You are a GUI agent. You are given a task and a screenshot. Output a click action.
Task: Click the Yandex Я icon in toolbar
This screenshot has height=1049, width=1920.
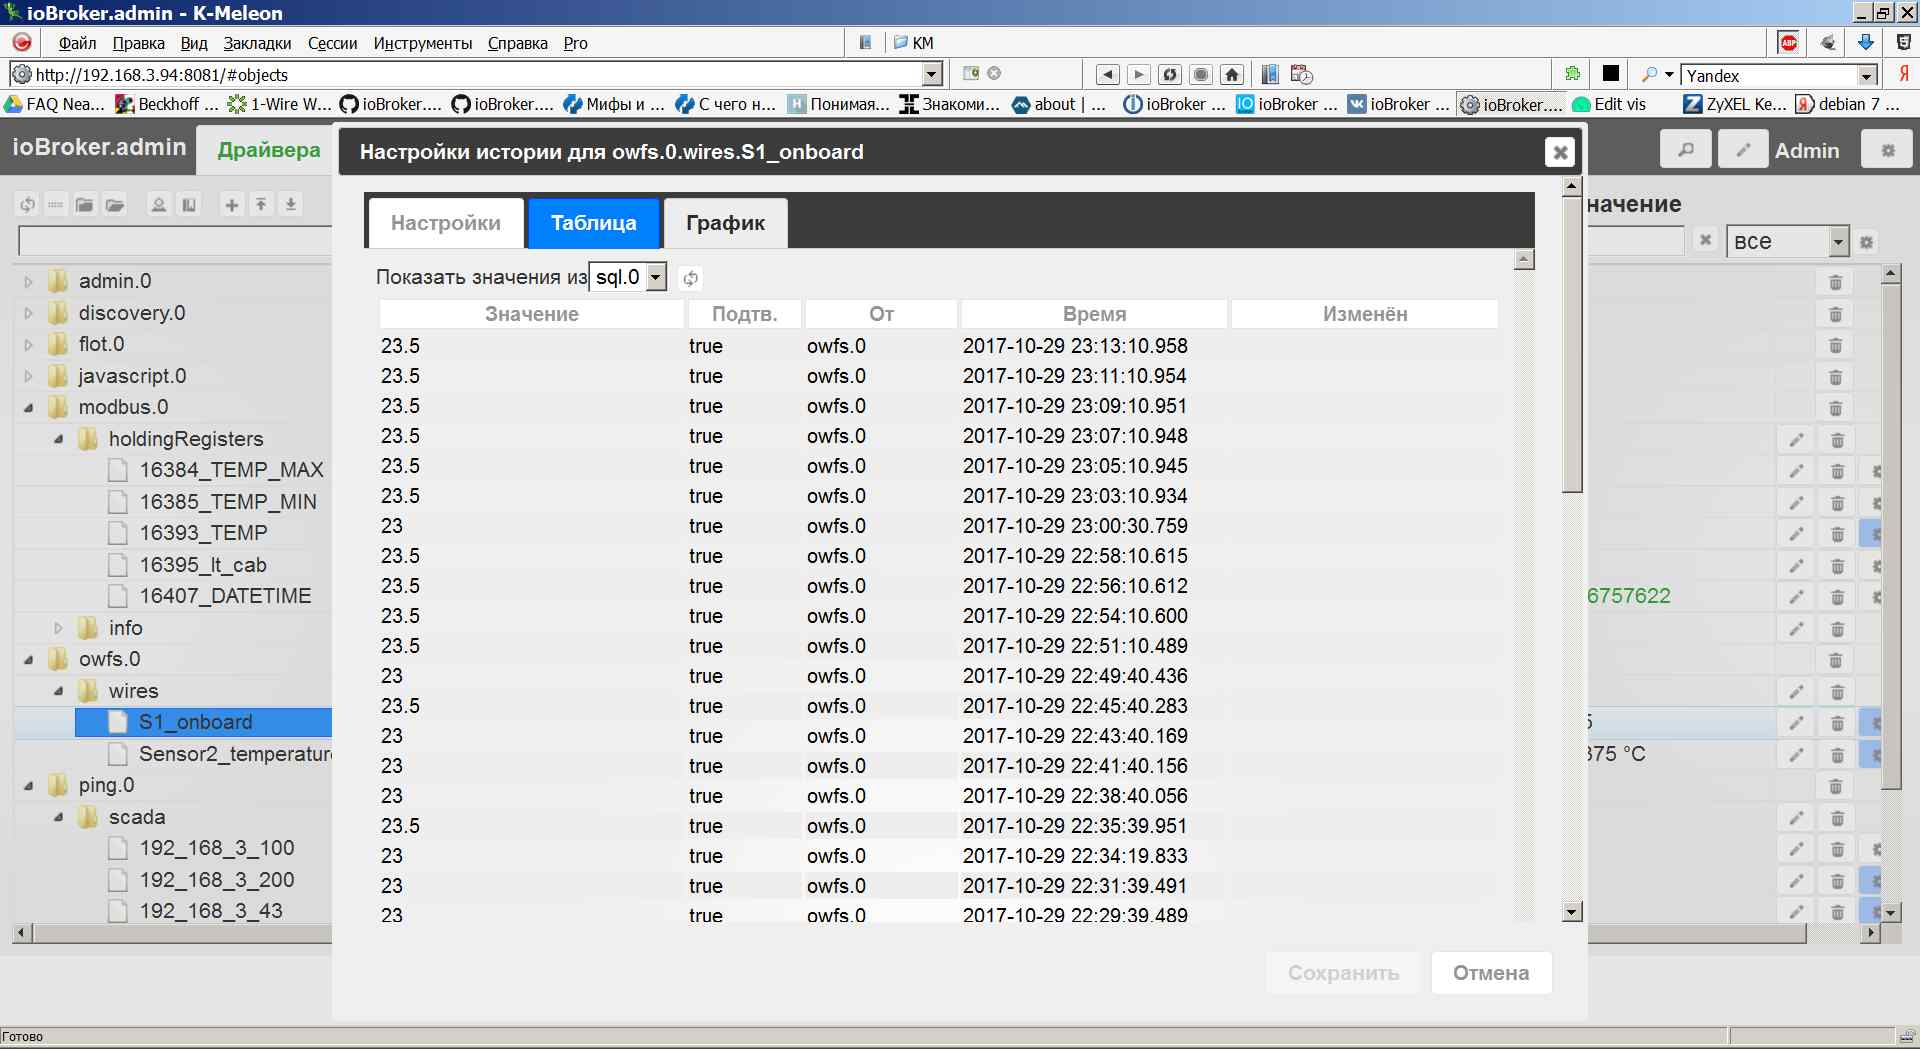point(1903,75)
